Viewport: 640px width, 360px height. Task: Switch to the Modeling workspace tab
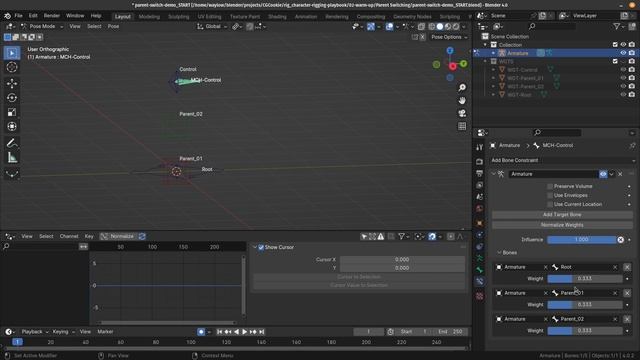pos(149,17)
